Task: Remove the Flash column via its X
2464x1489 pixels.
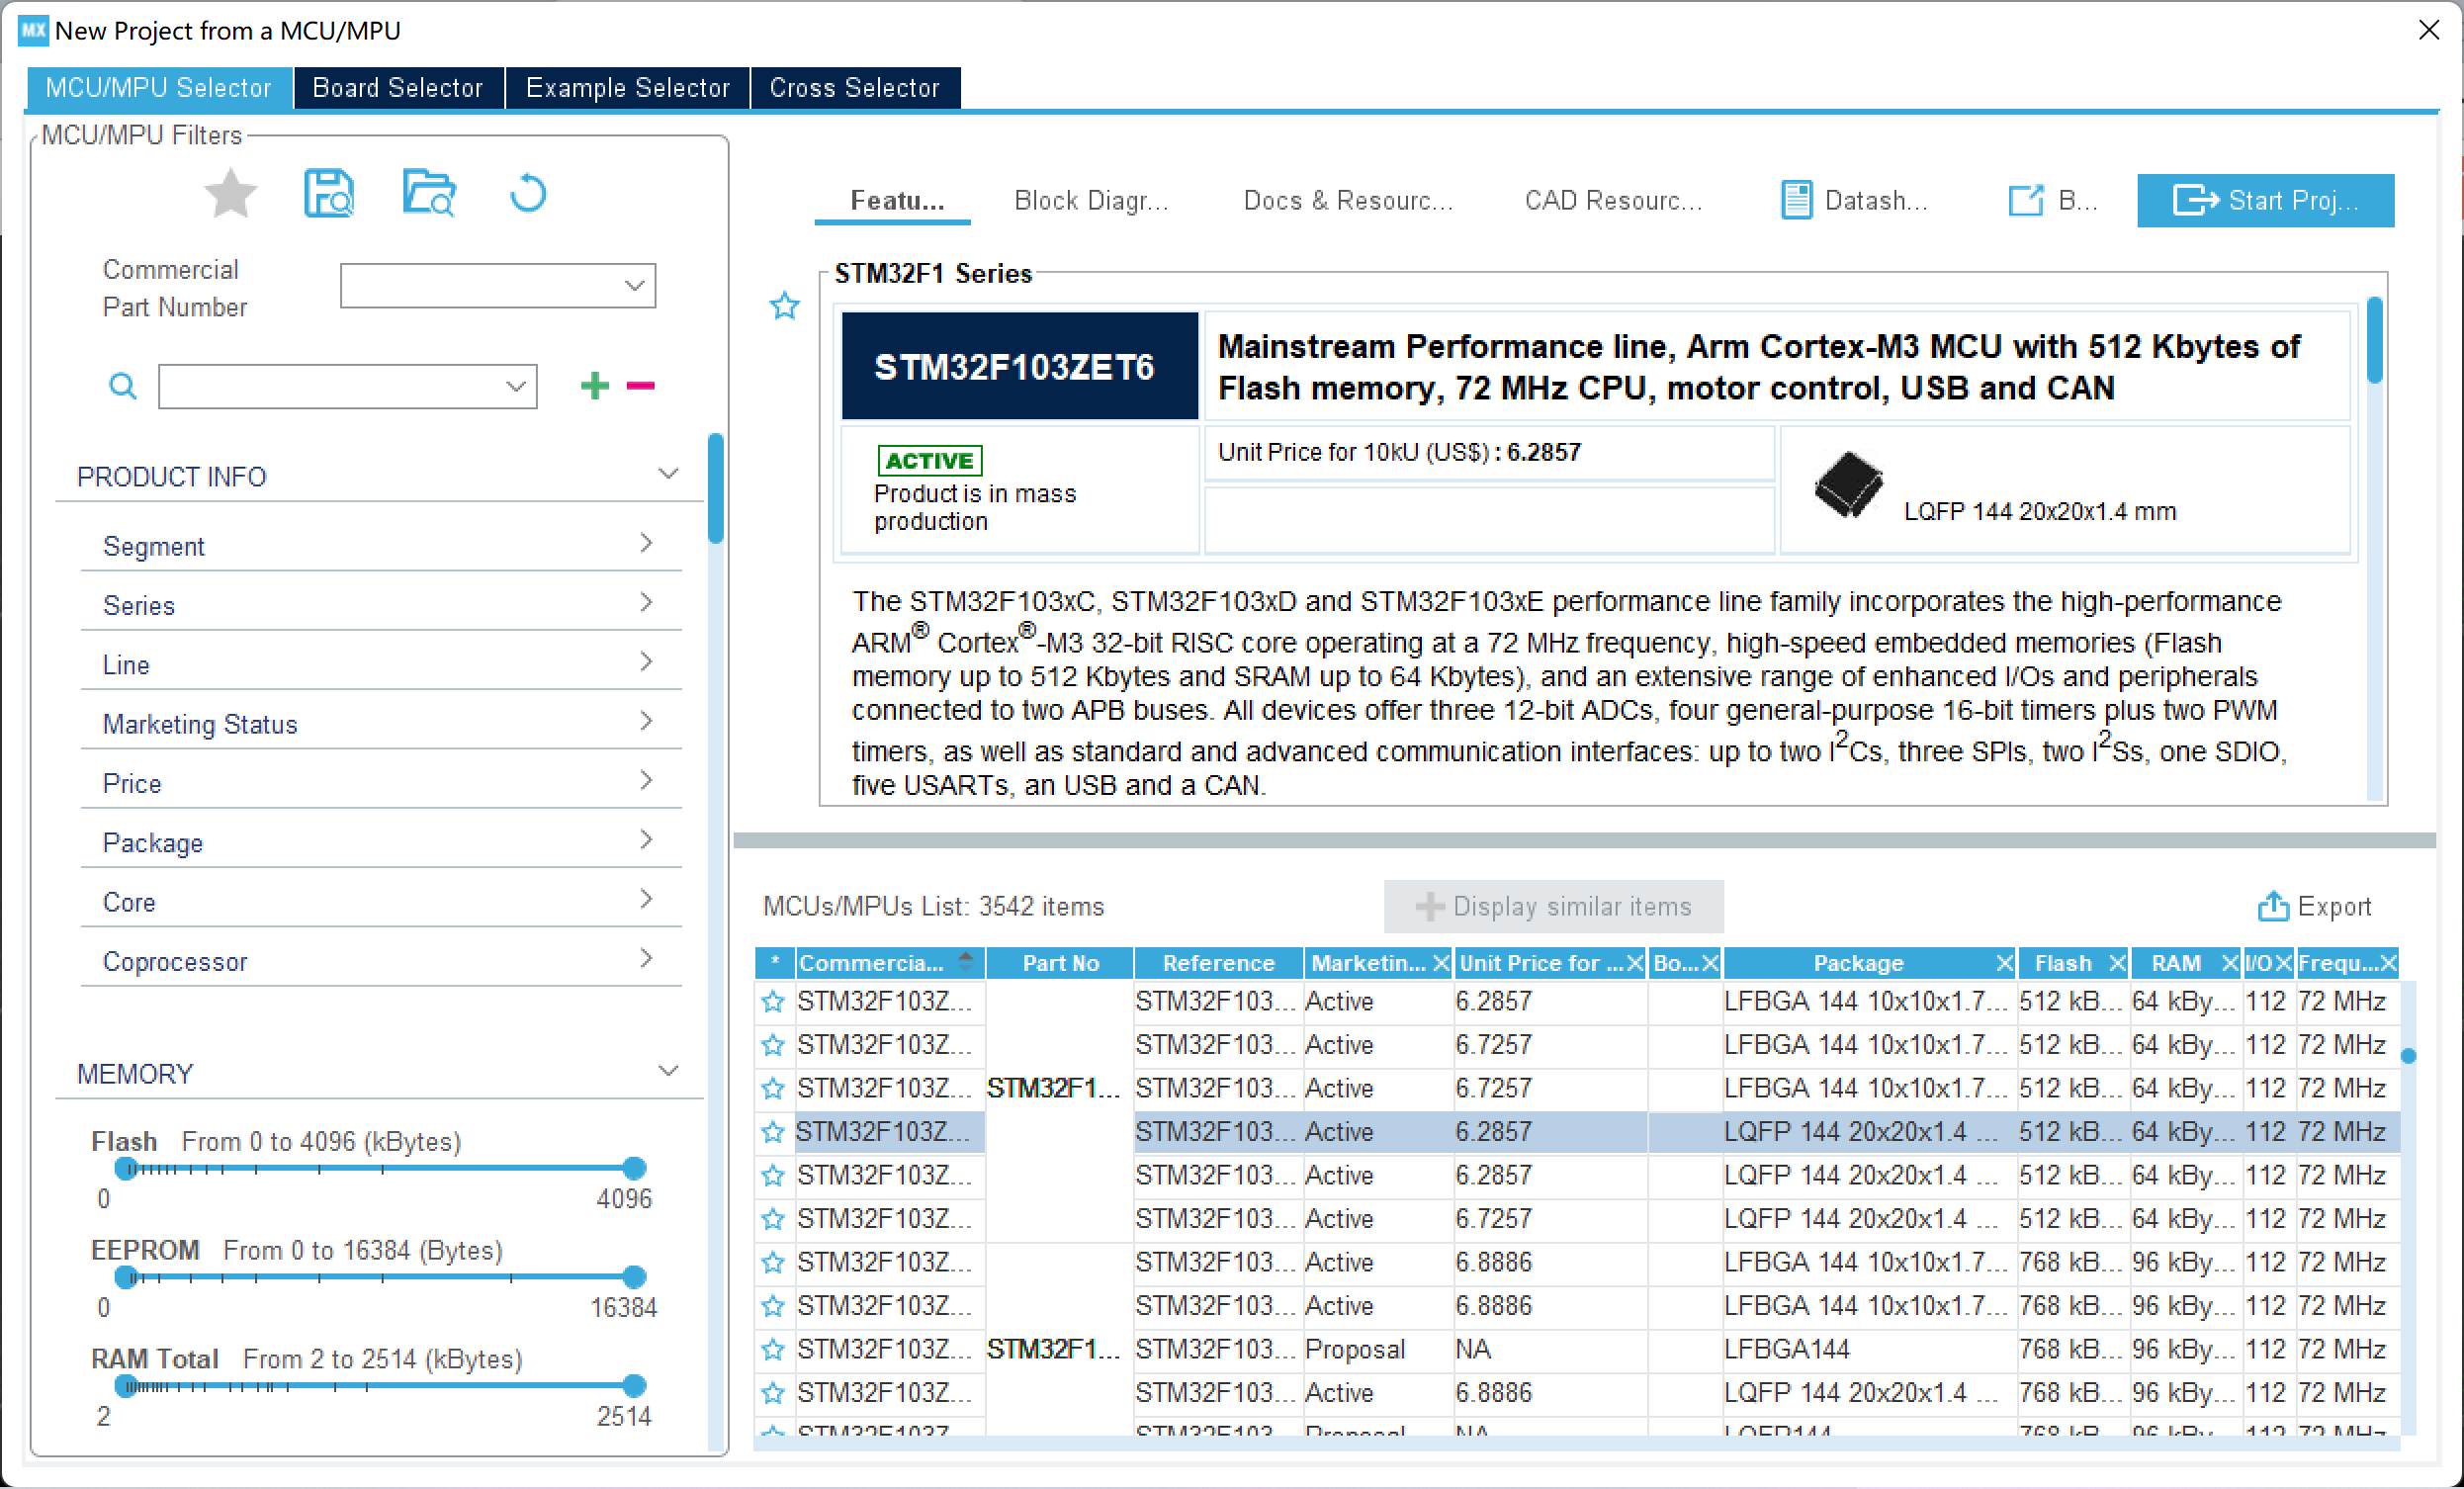Action: pos(2117,963)
